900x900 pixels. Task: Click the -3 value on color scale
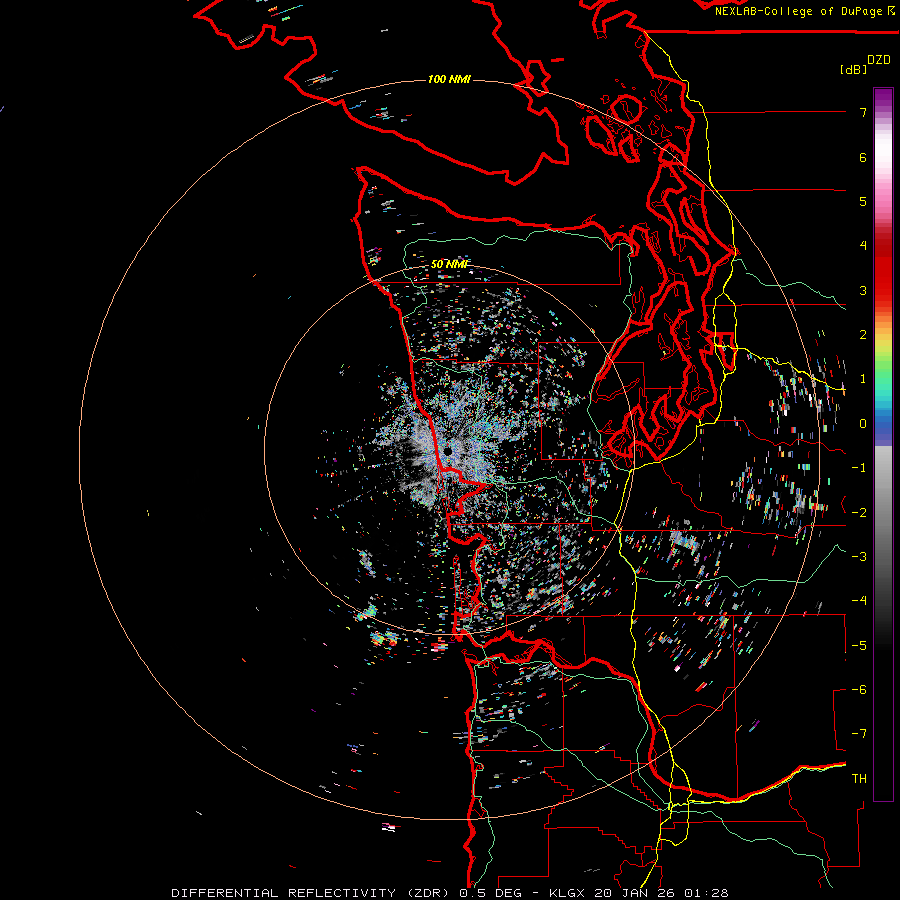click(859, 557)
